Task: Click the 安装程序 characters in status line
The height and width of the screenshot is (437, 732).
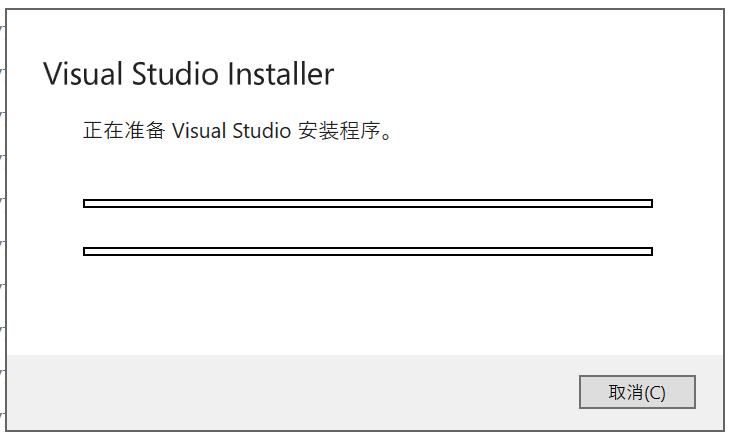Action: [x=339, y=130]
